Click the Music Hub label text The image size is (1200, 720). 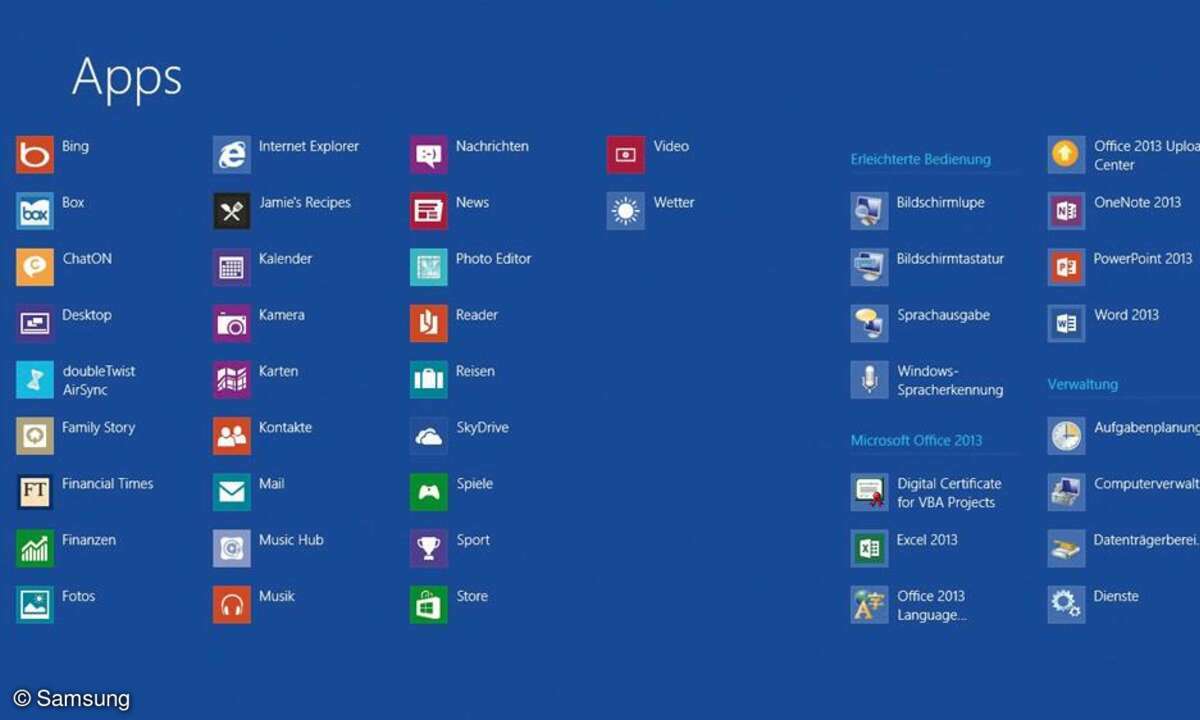coord(291,540)
